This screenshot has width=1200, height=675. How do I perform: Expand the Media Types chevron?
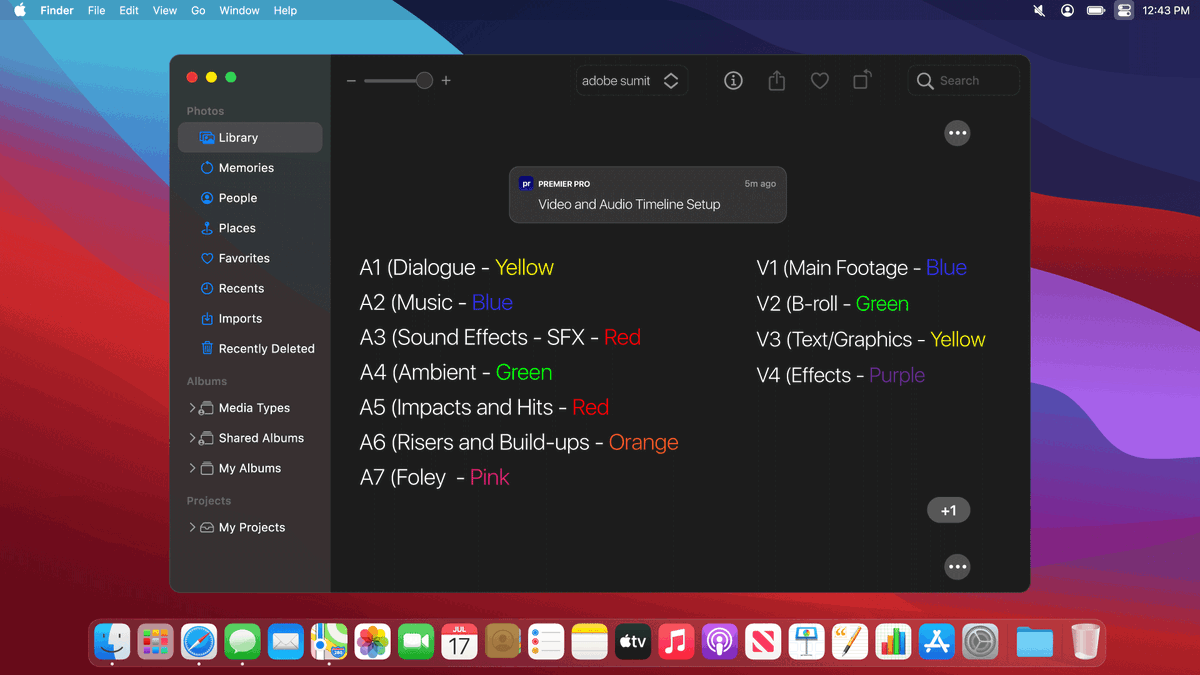coord(192,408)
